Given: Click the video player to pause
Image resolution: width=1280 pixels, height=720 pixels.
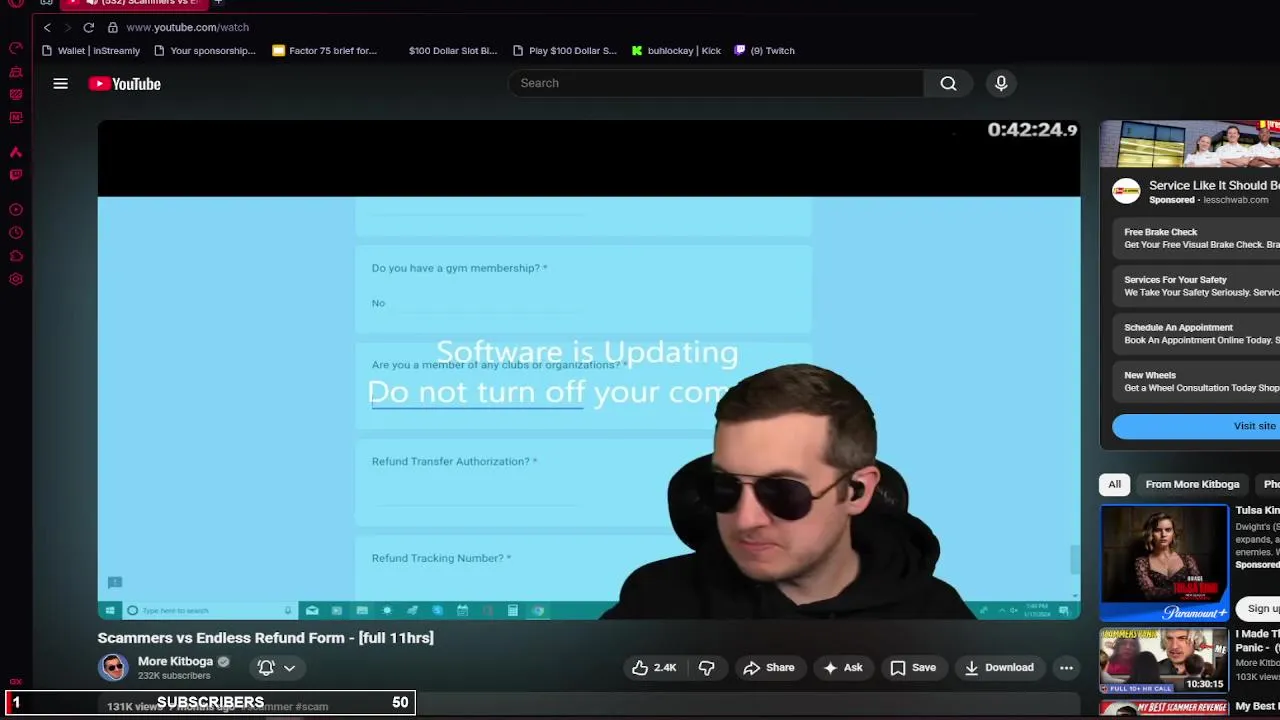Looking at the screenshot, I should click(x=588, y=370).
